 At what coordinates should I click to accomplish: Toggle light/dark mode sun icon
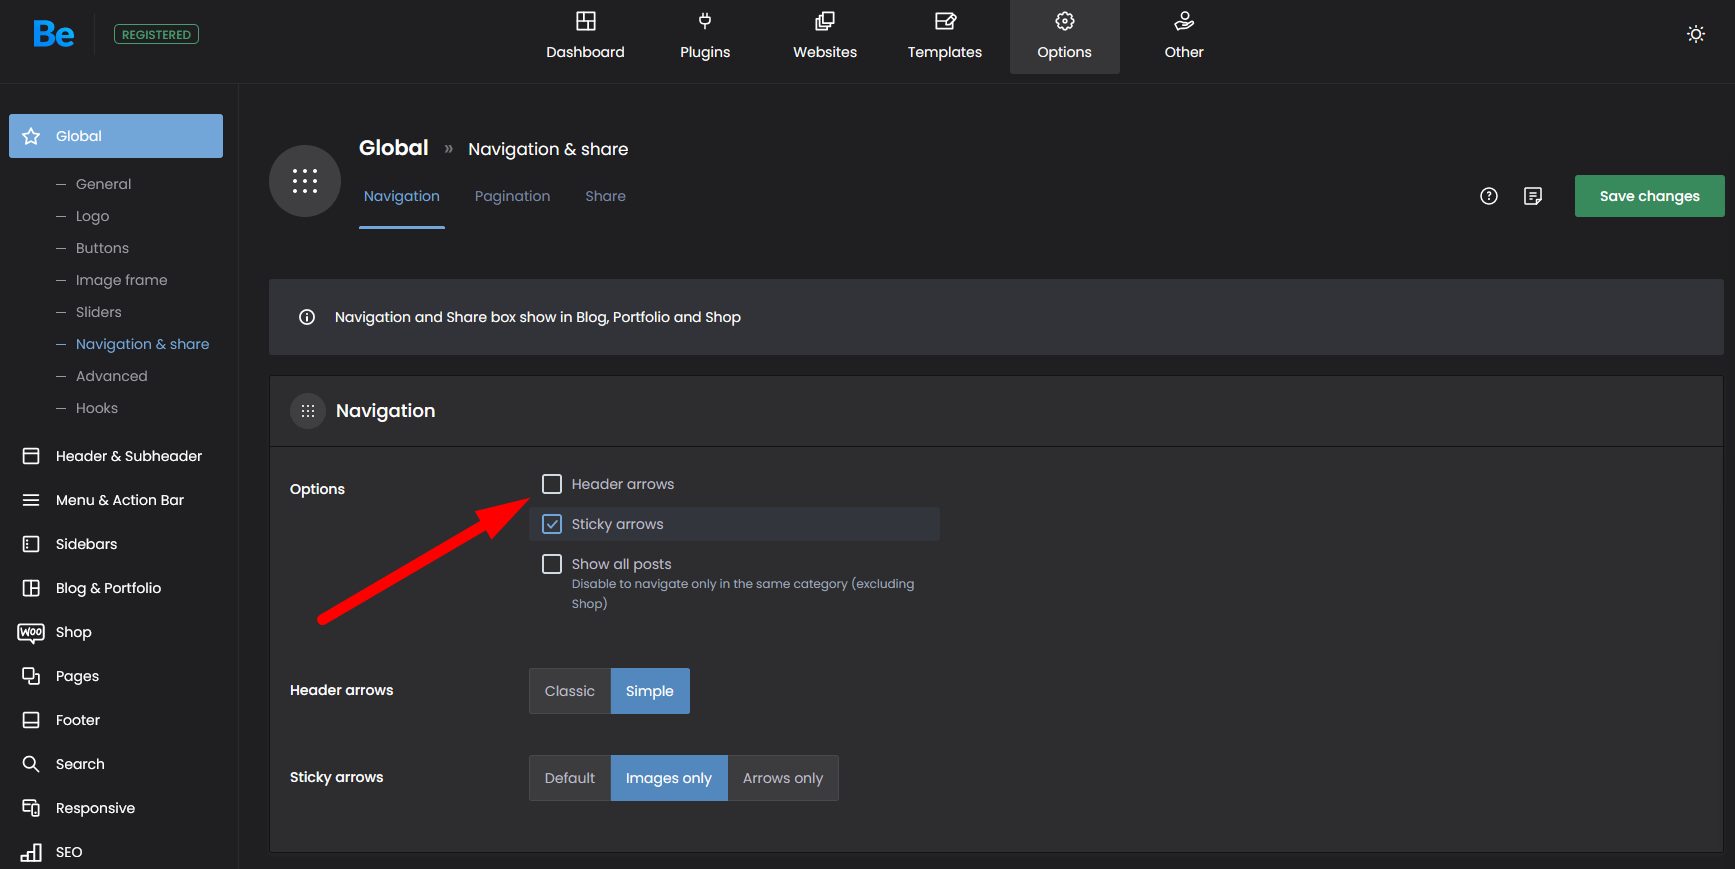point(1696,34)
